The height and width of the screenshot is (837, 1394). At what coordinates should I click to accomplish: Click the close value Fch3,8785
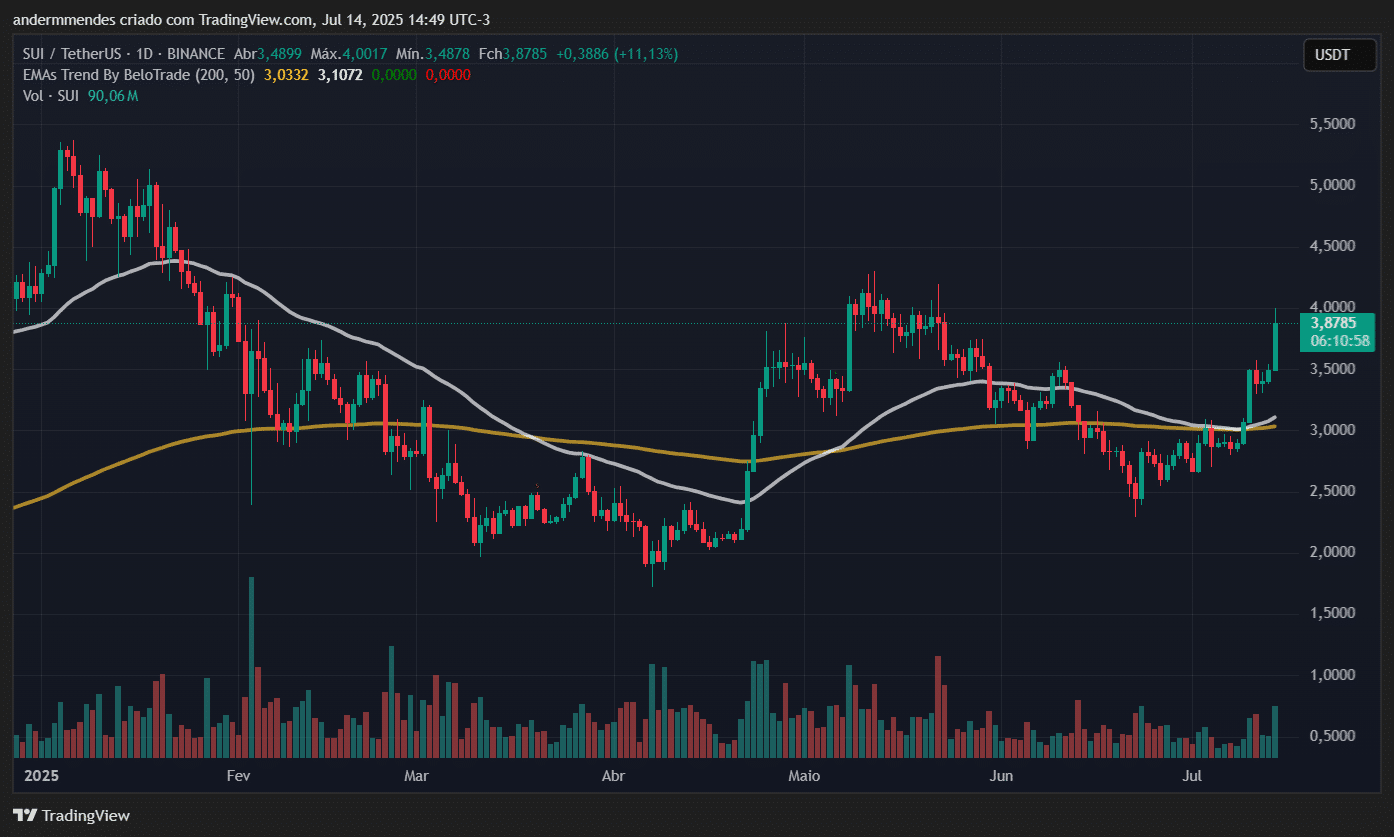click(512, 54)
